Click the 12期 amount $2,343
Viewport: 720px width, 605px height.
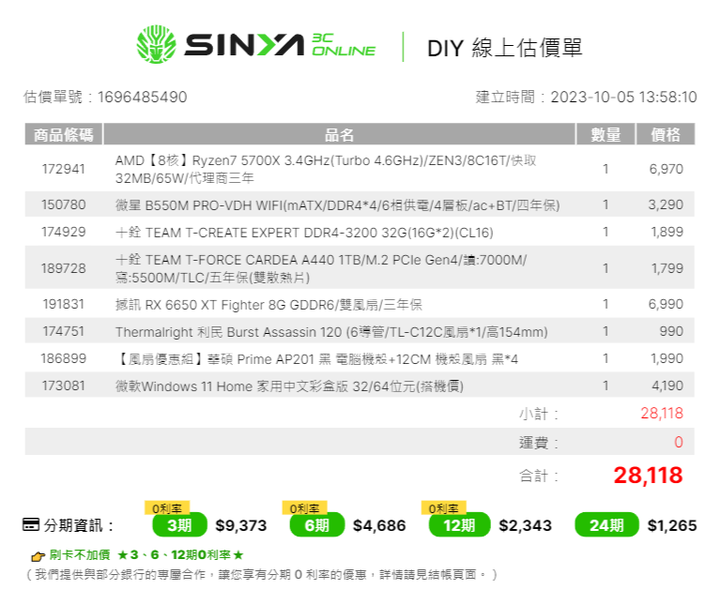(x=525, y=525)
